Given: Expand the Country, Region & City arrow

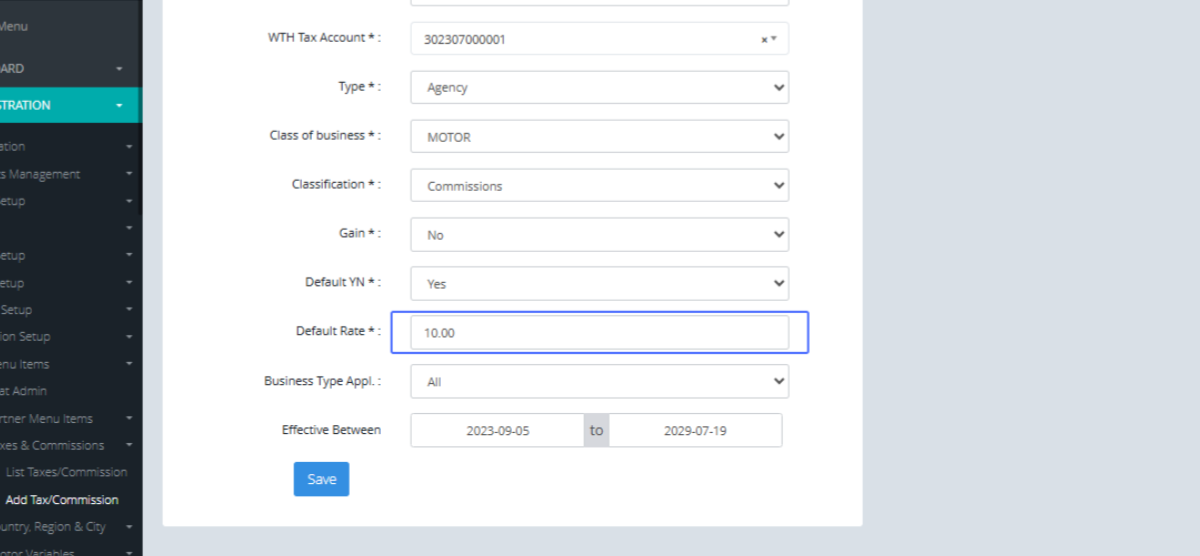Looking at the screenshot, I should pos(129,527).
